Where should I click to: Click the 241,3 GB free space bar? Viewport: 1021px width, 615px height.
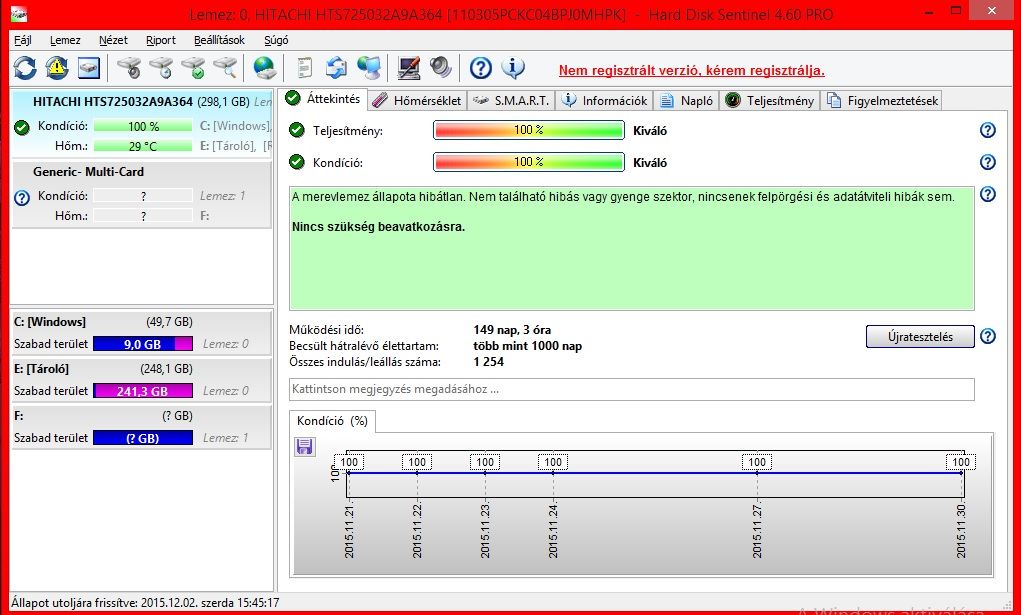tap(143, 391)
